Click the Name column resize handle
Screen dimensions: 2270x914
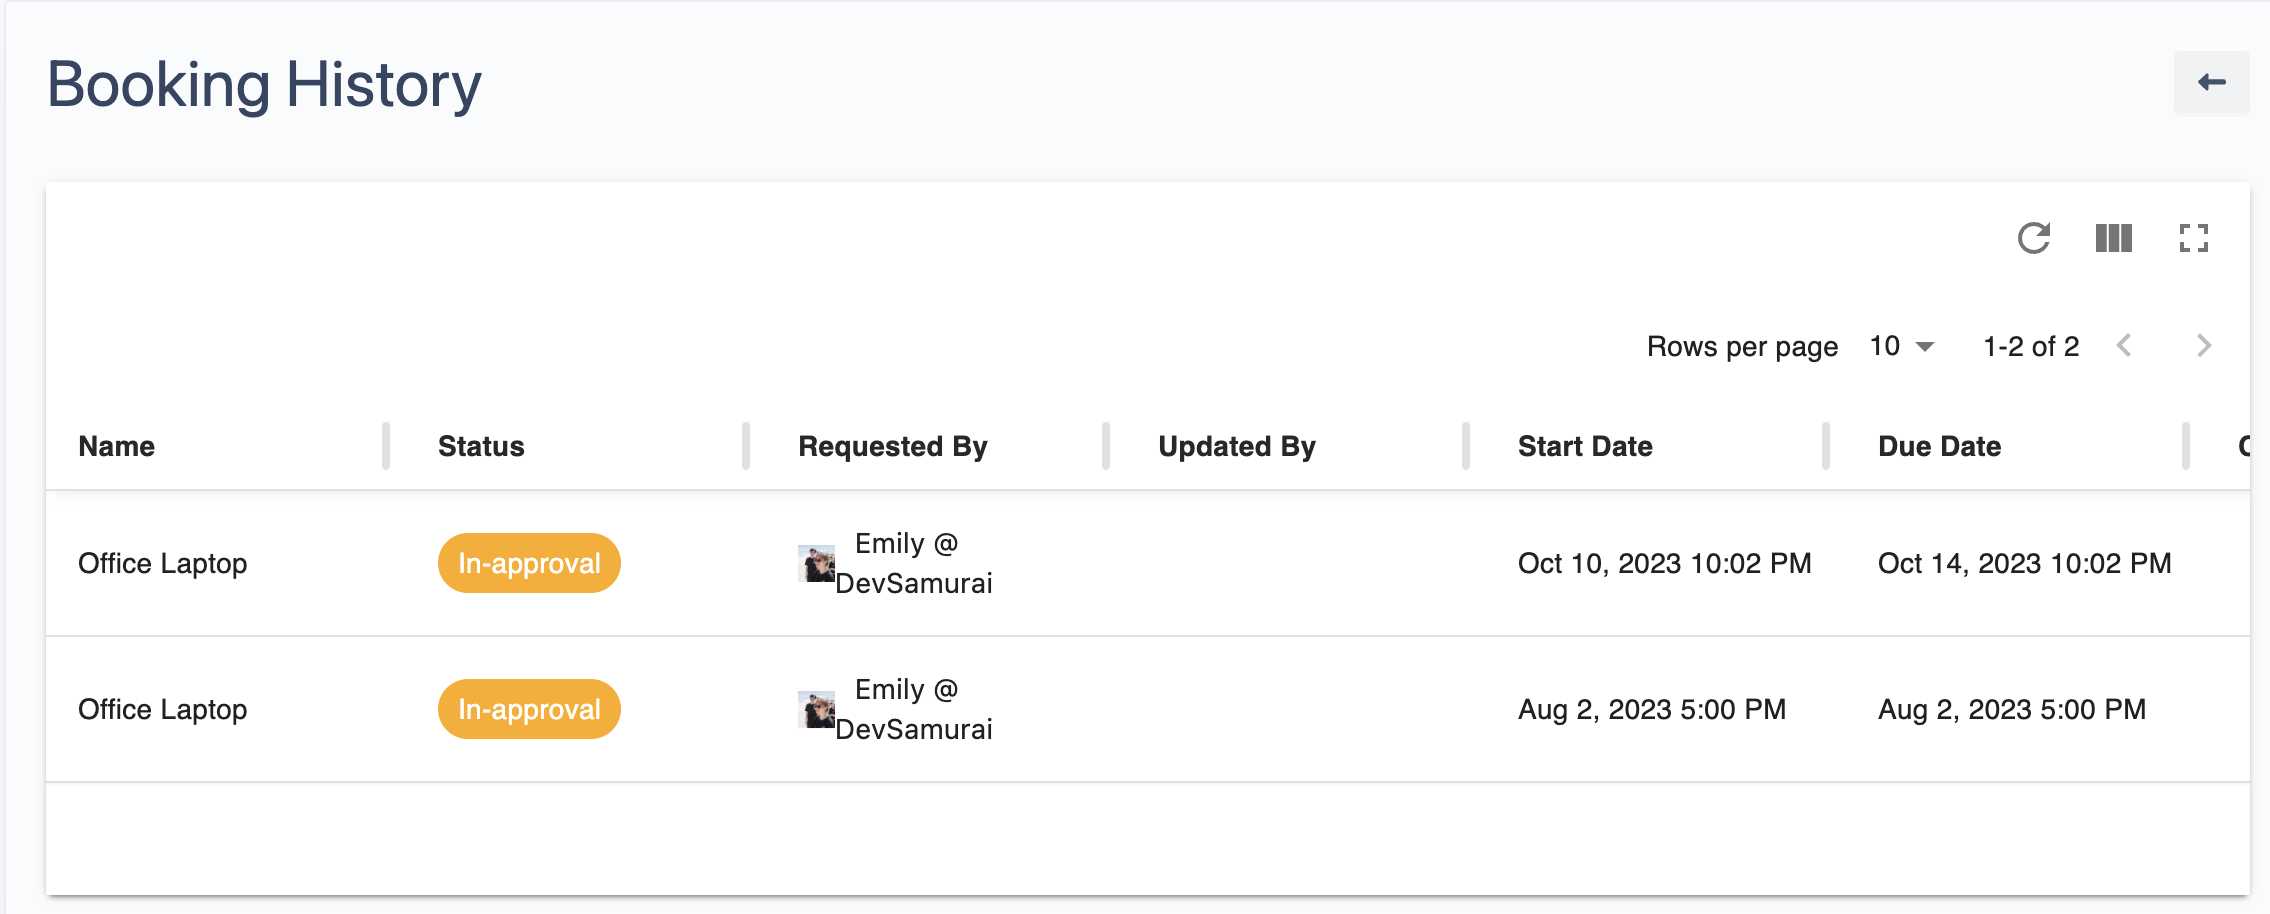[x=386, y=446]
